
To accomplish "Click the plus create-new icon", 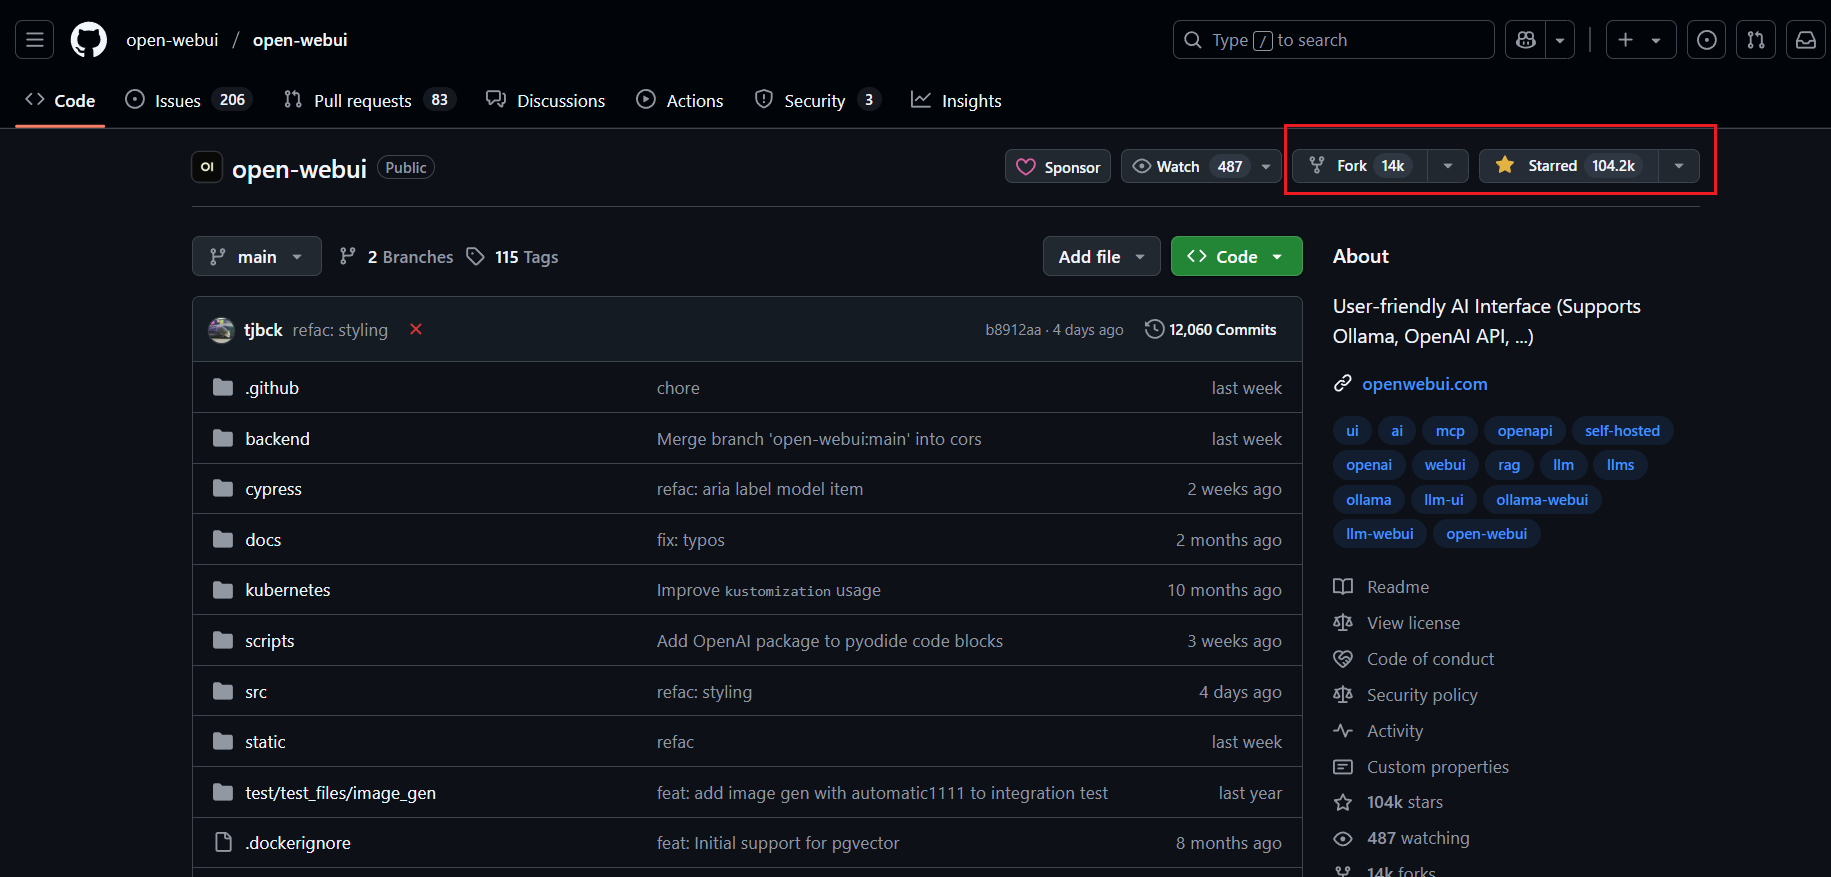I will click(1626, 40).
